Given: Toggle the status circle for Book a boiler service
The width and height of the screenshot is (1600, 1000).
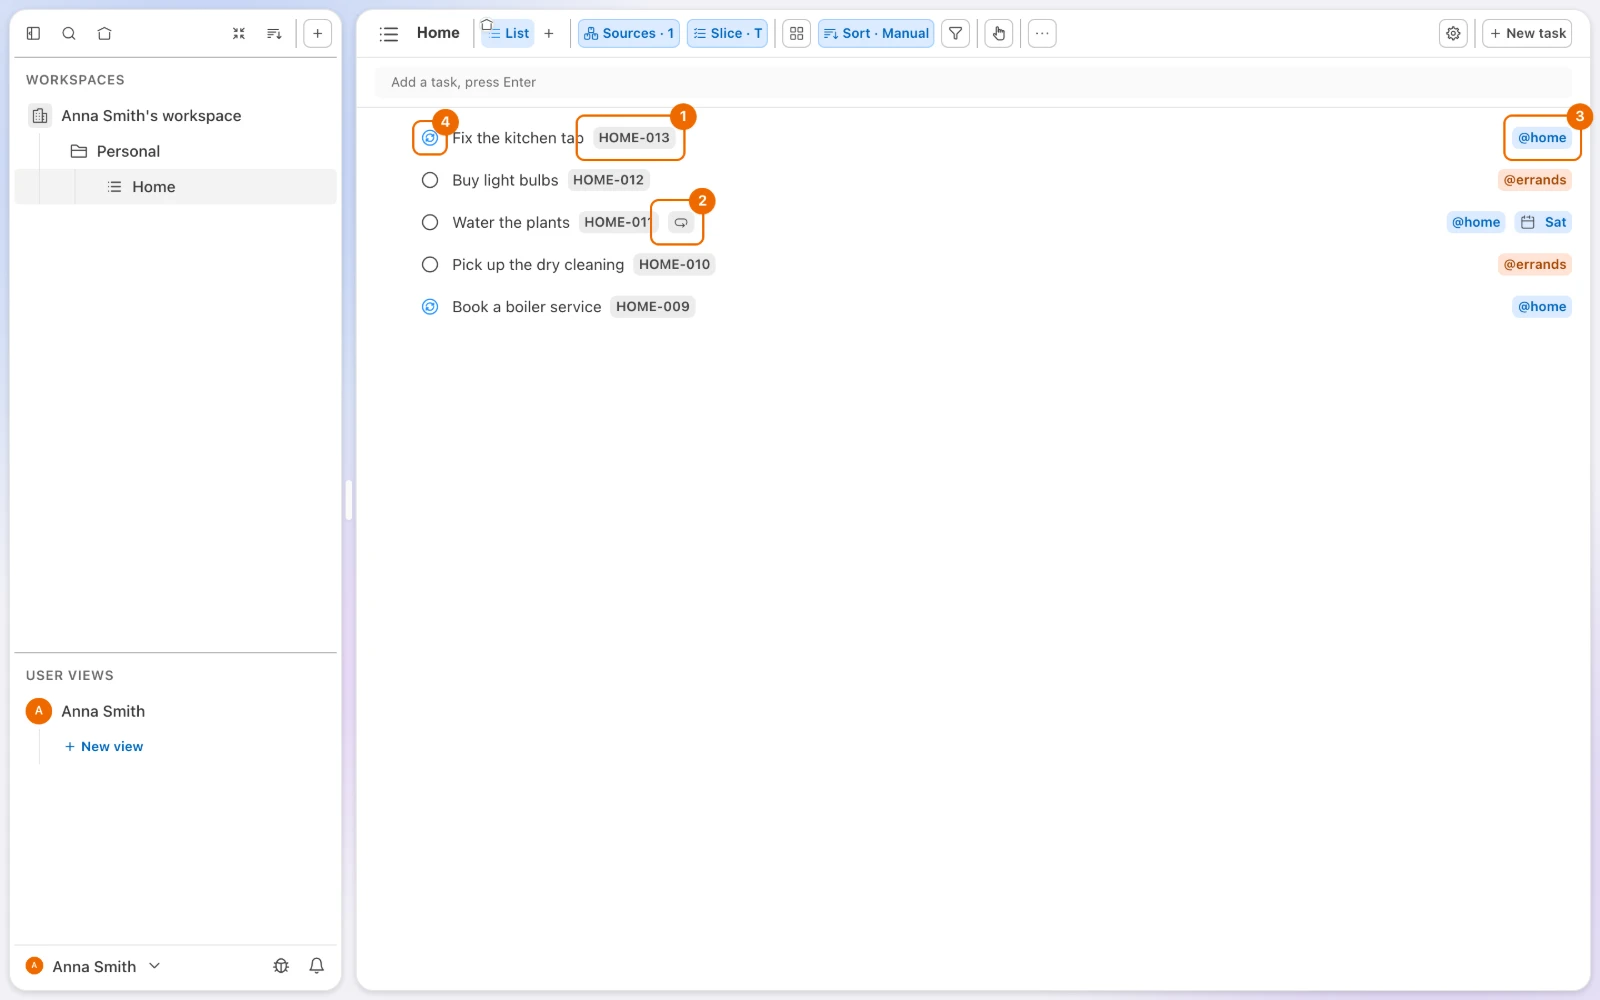Looking at the screenshot, I should point(430,307).
